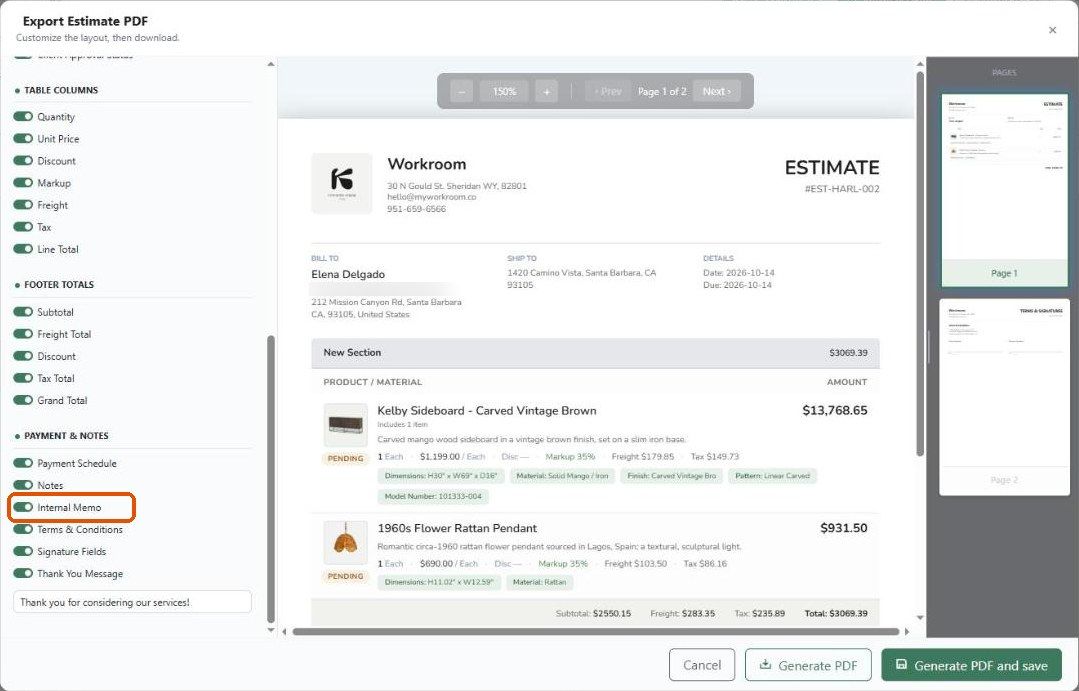Click the preview vertical scrollbar

[920, 263]
